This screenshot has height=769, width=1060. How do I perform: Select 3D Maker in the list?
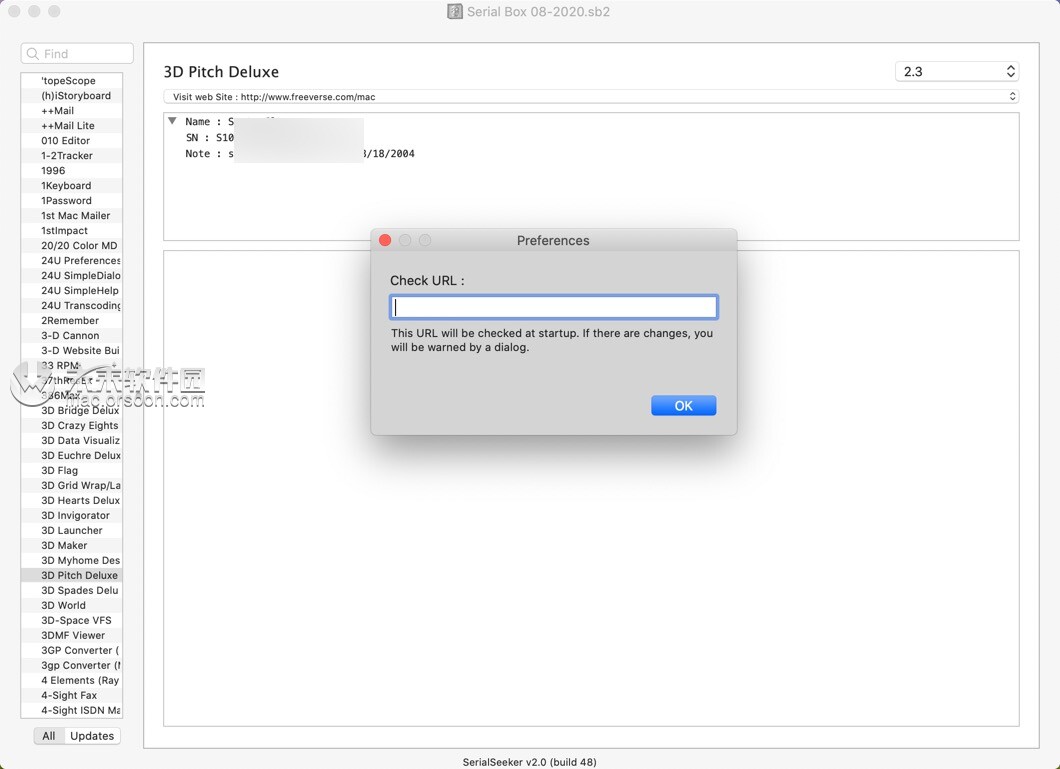click(x=72, y=545)
